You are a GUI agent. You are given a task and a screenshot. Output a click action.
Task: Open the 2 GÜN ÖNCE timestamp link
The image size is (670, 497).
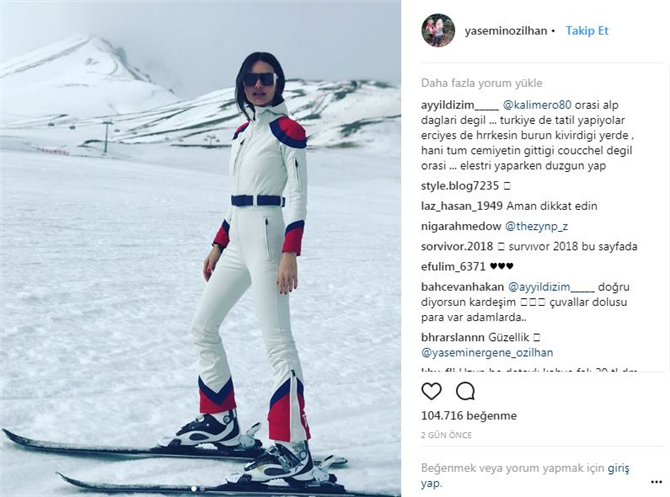point(446,435)
